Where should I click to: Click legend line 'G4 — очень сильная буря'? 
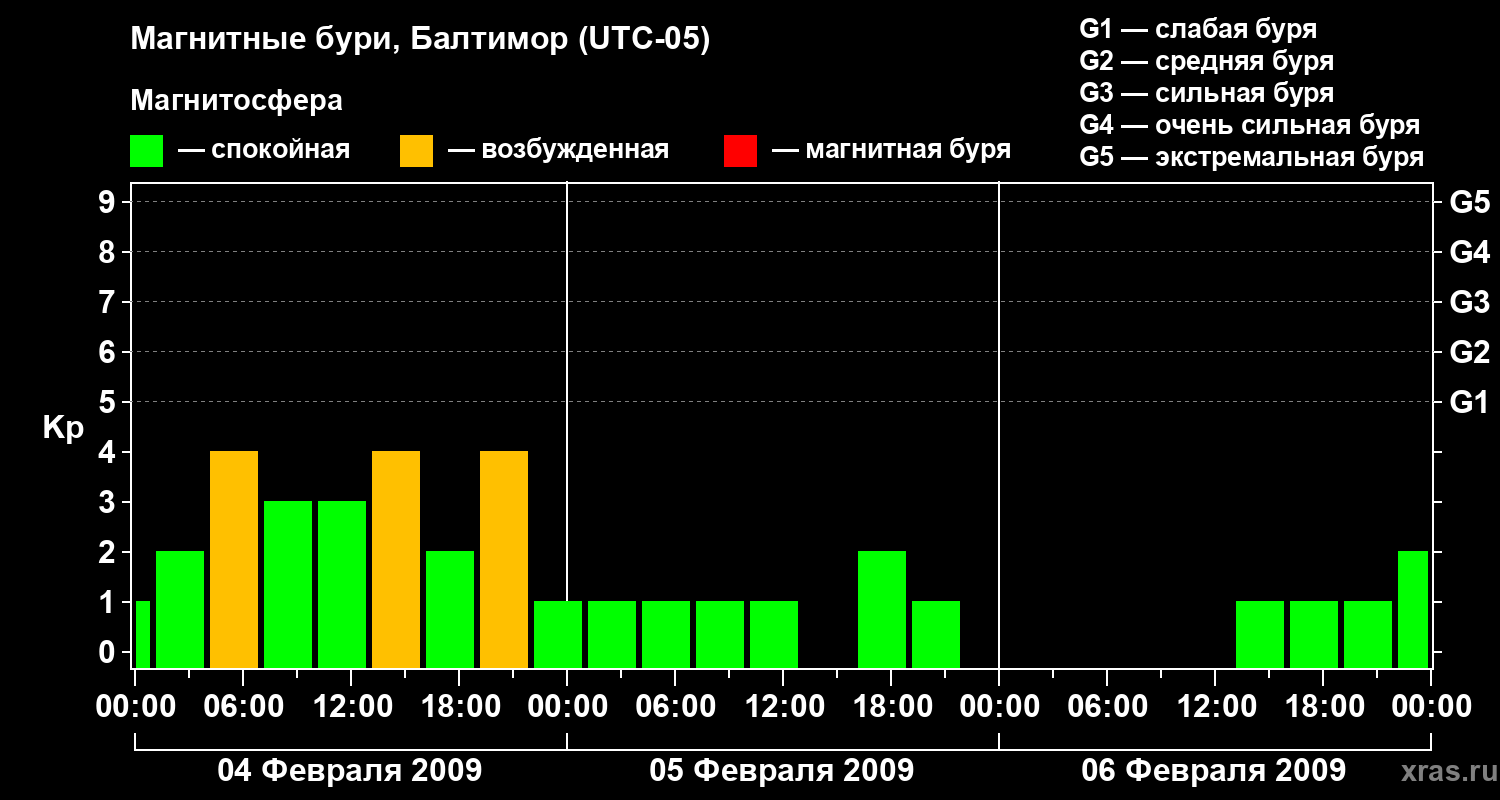coord(1250,125)
